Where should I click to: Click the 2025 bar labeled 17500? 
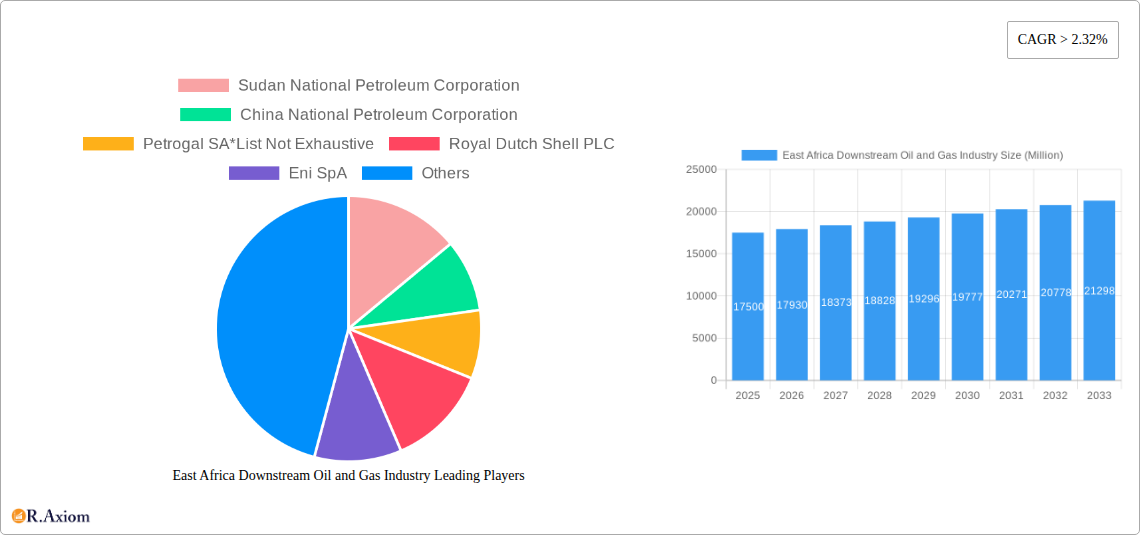point(748,306)
